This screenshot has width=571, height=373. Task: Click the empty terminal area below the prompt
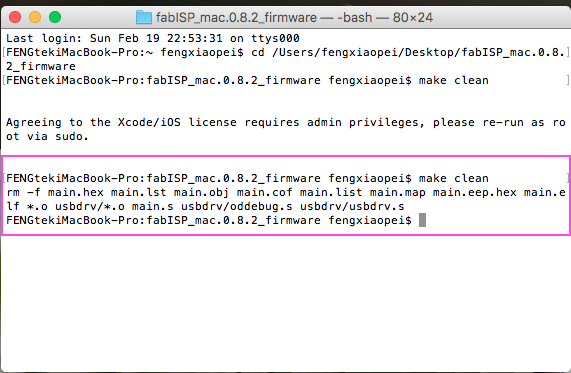(286, 302)
